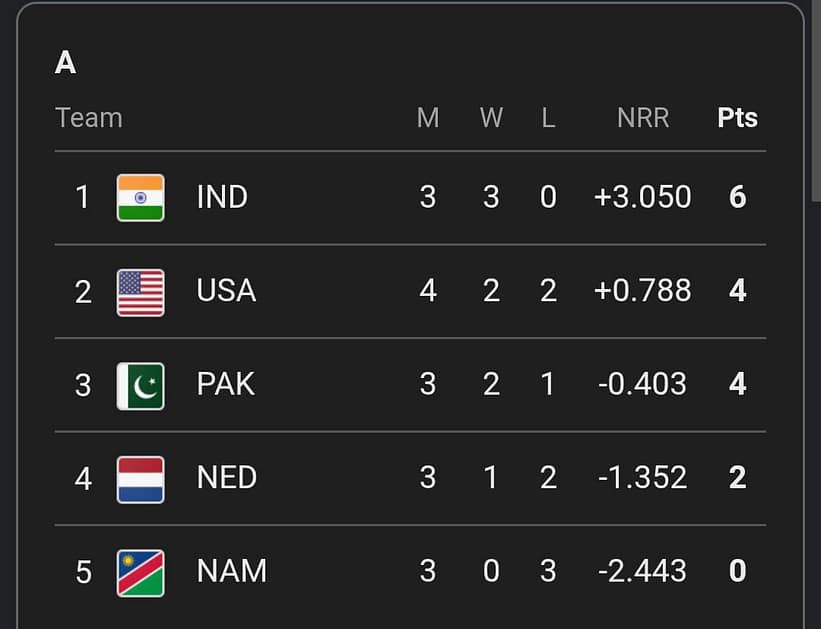The height and width of the screenshot is (629, 821).
Task: Click the Team column header
Action: (89, 118)
